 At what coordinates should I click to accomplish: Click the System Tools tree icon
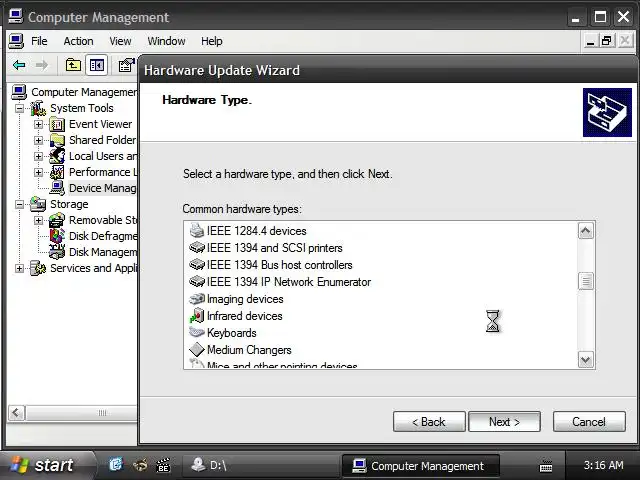(x=38, y=108)
